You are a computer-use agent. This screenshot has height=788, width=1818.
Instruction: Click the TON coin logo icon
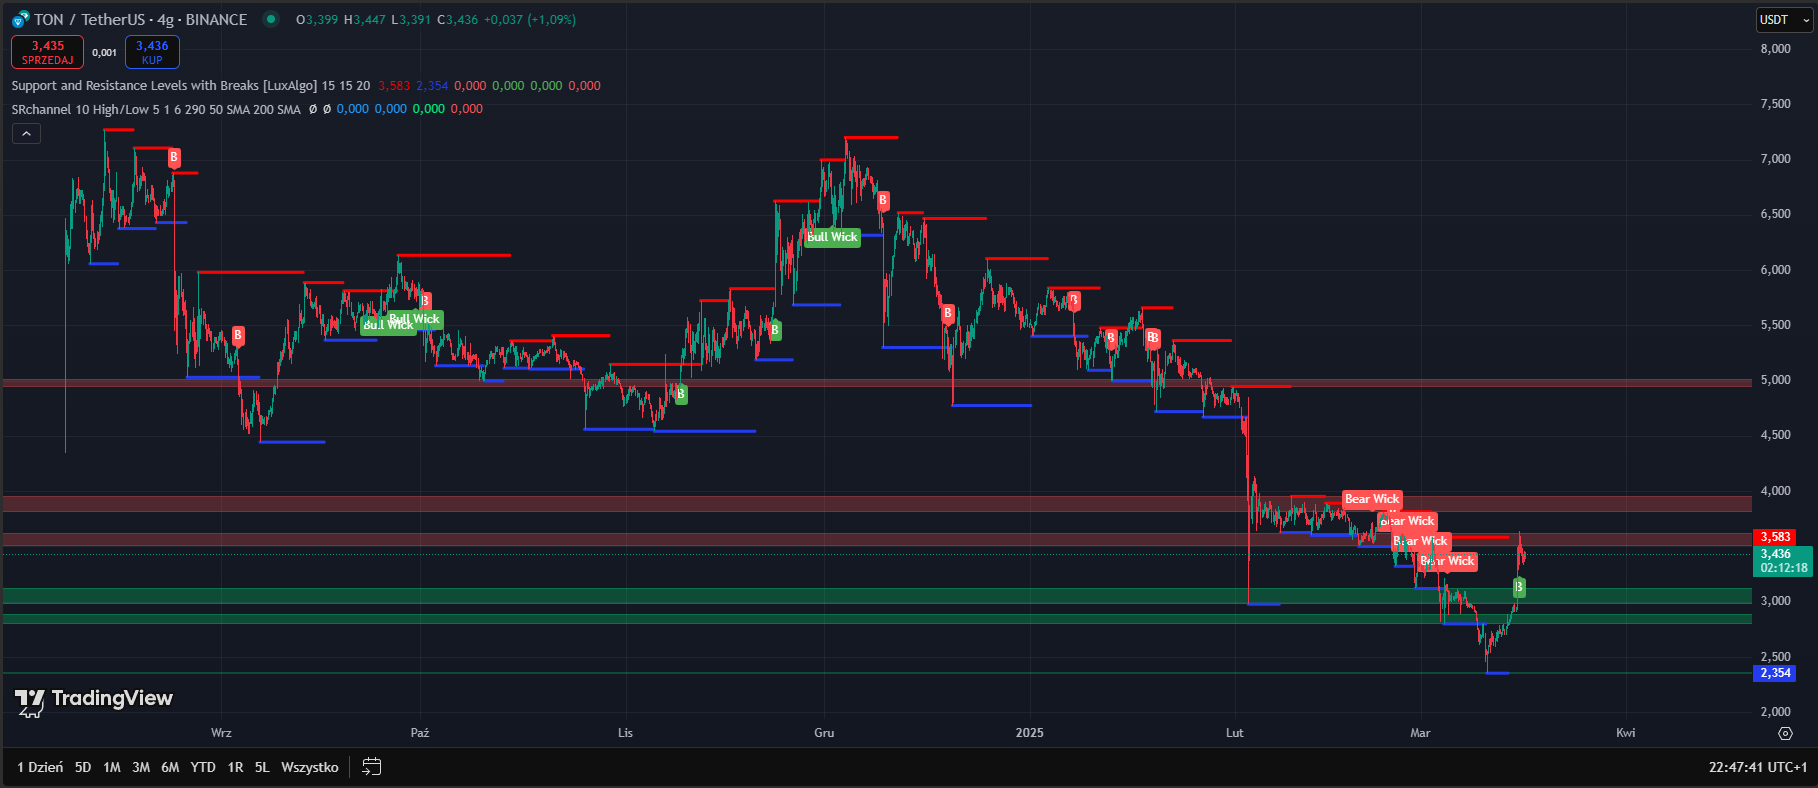point(20,20)
